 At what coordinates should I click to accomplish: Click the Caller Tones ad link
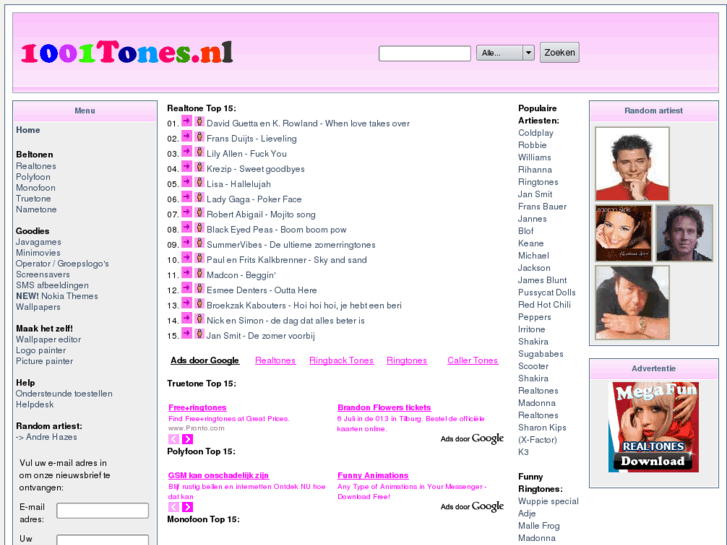[473, 360]
